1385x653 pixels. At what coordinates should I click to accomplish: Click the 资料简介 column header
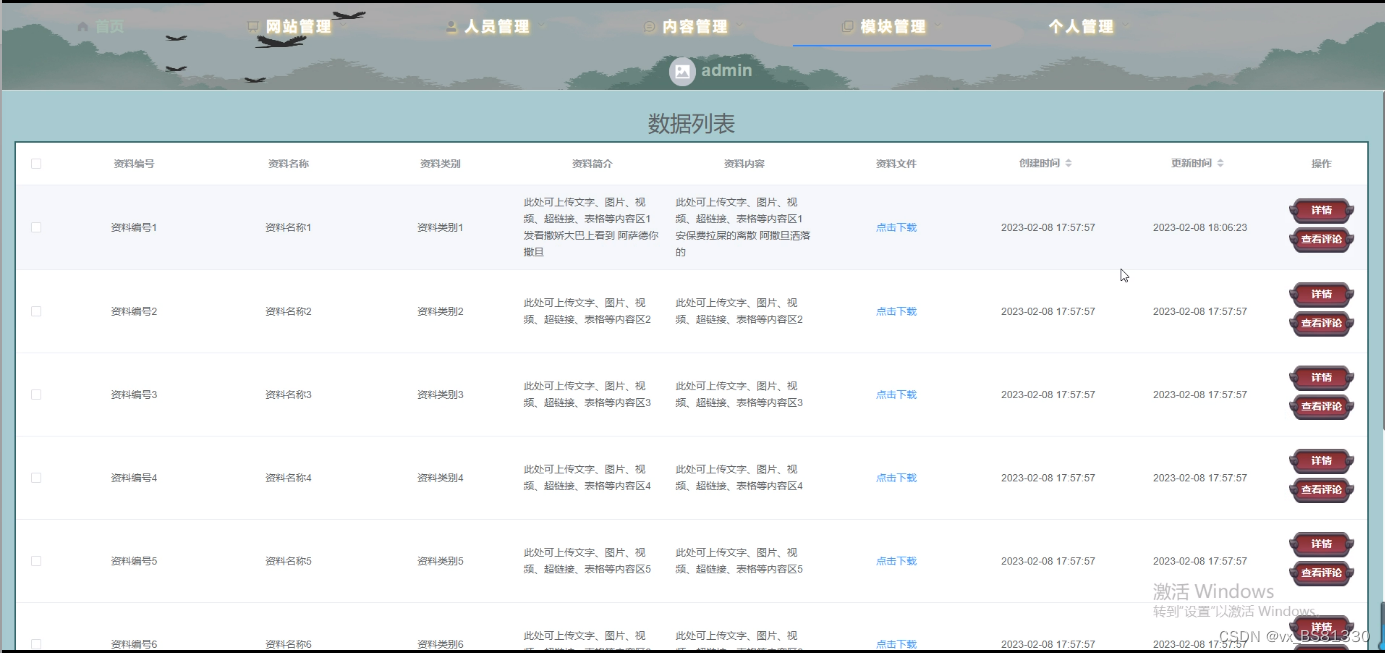(x=592, y=163)
